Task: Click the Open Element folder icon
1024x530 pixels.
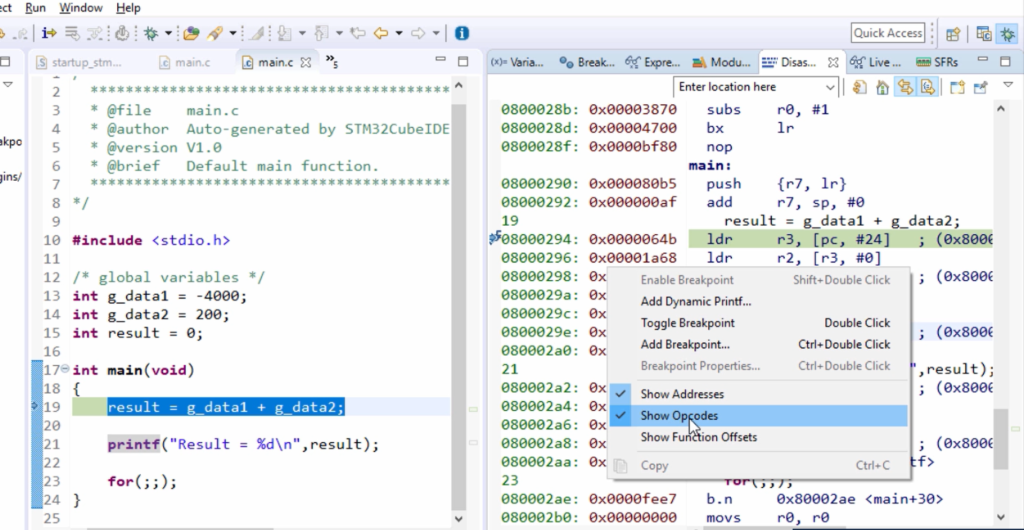Action: pyautogui.click(x=191, y=33)
